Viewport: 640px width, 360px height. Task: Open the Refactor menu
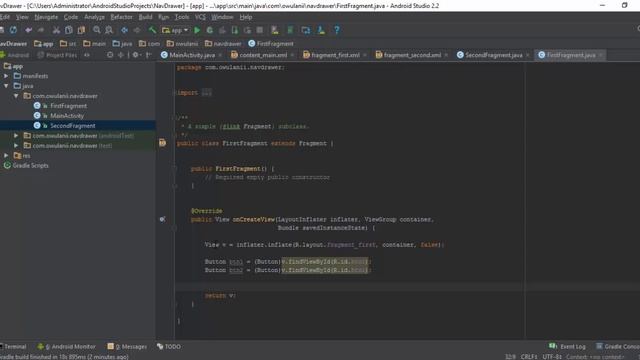(x=122, y=17)
